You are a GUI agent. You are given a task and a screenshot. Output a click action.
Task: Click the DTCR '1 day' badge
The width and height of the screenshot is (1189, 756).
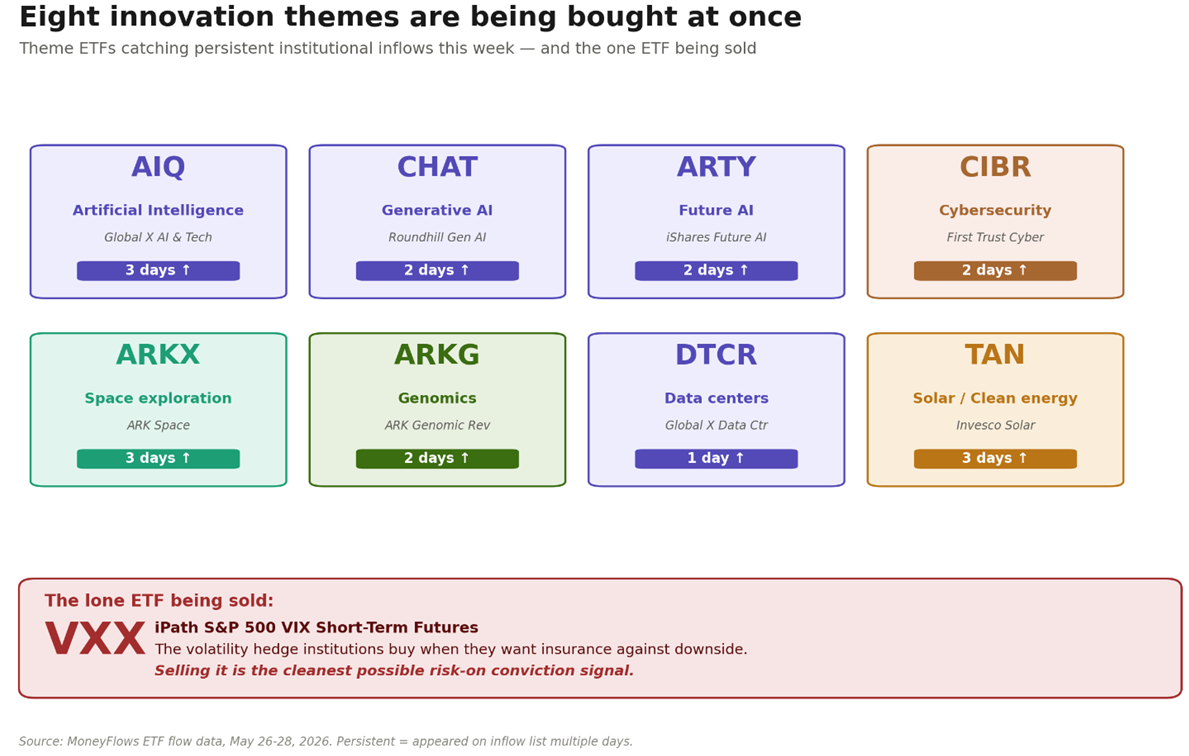[x=716, y=459]
